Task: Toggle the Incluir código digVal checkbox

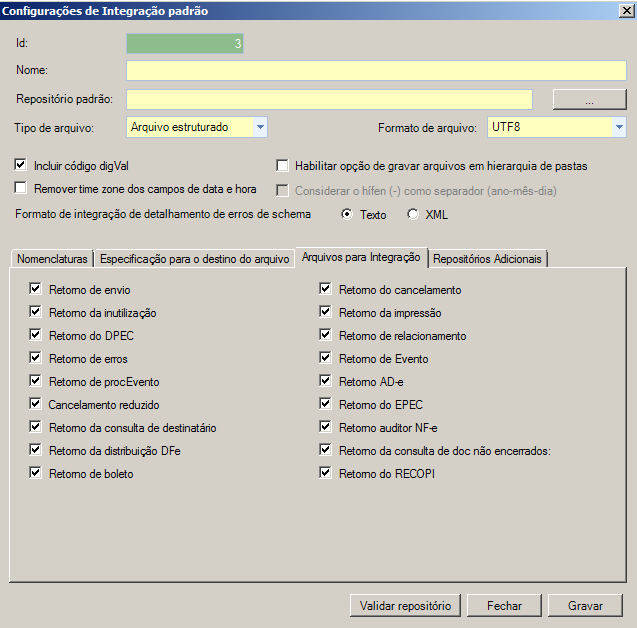Action: 21,164
